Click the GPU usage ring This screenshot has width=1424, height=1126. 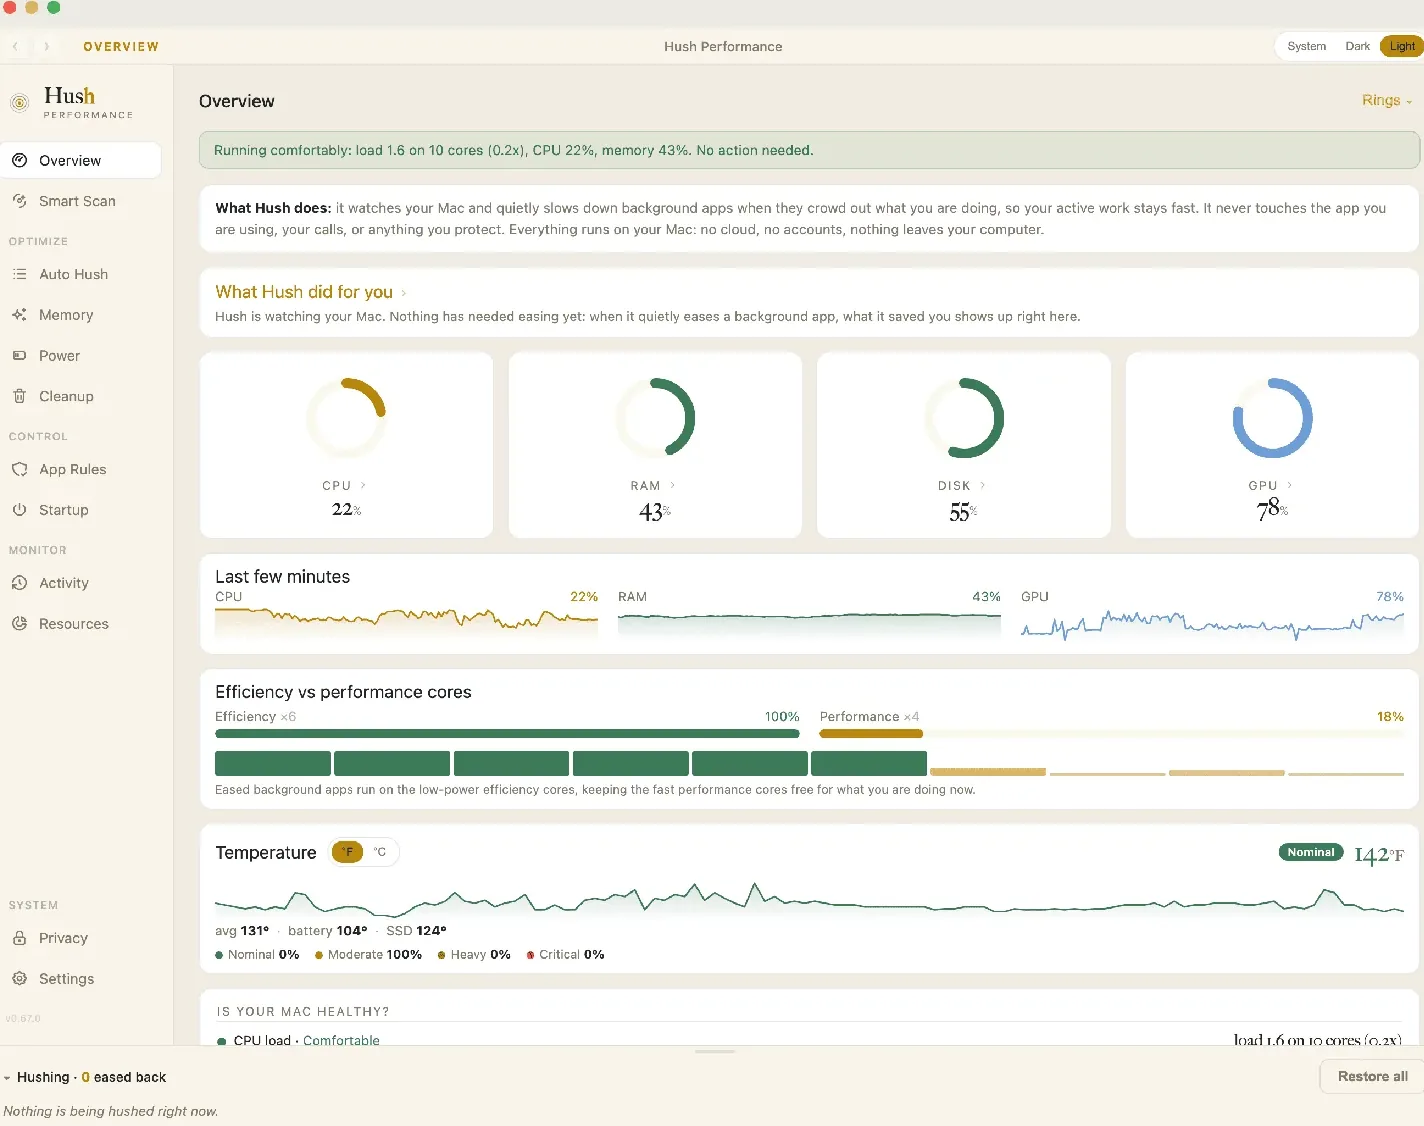tap(1272, 418)
